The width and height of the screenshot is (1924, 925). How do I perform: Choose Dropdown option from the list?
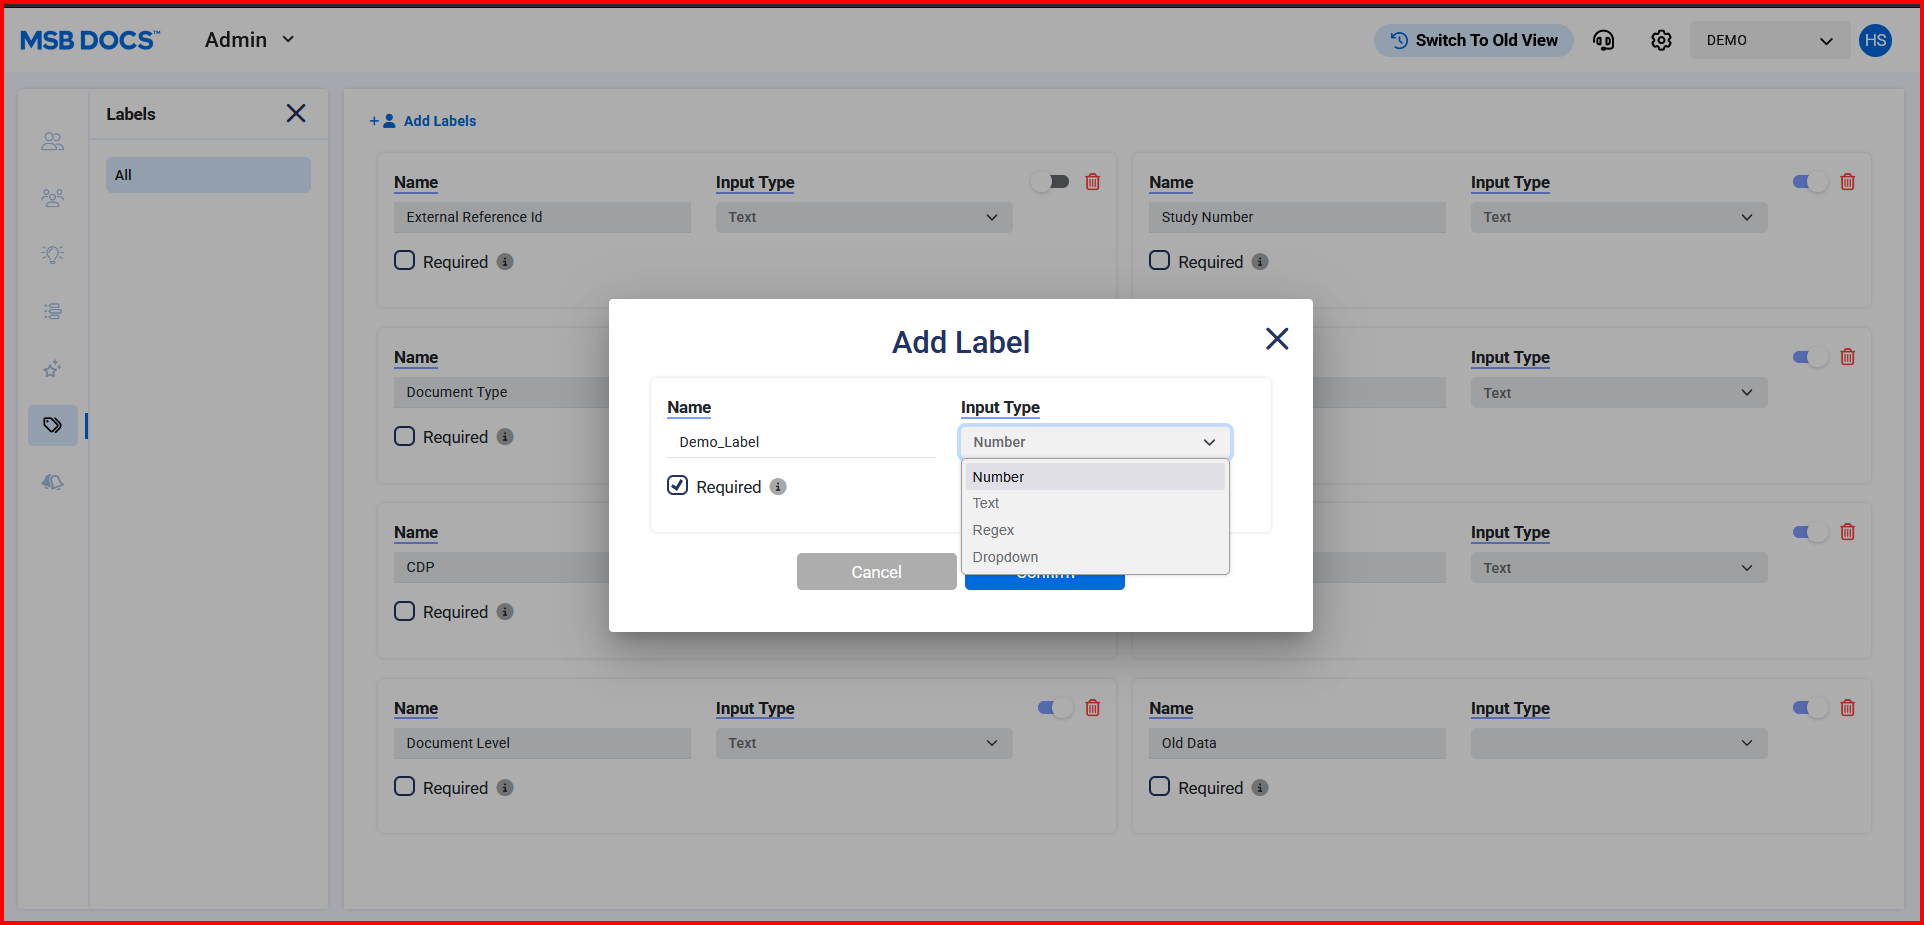[x=1005, y=557]
